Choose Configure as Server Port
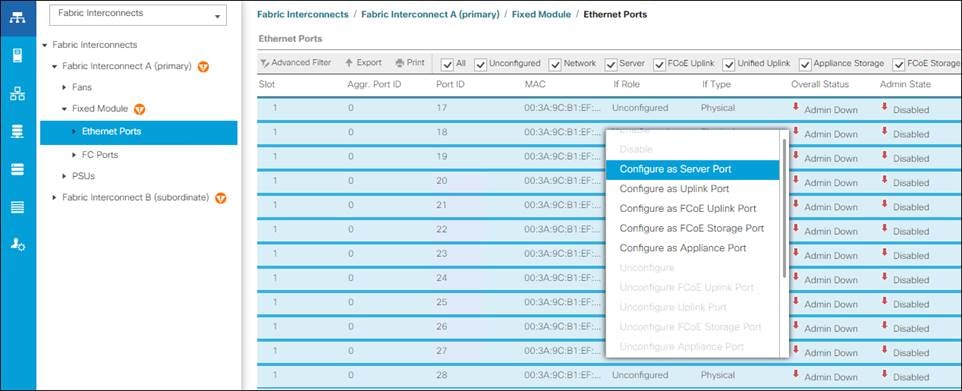This screenshot has width=962, height=391. click(x=692, y=169)
